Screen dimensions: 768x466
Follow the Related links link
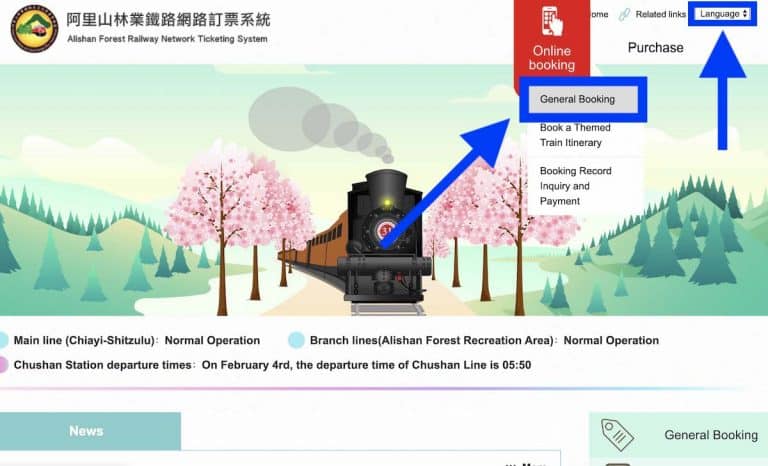pyautogui.click(x=660, y=15)
